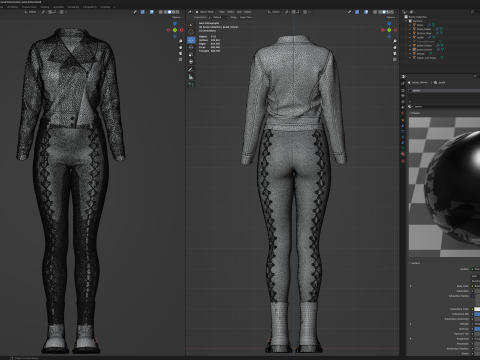Toggle overlays in left viewport header
Image resolution: width=480 pixels, height=360 pixels.
(152, 12)
